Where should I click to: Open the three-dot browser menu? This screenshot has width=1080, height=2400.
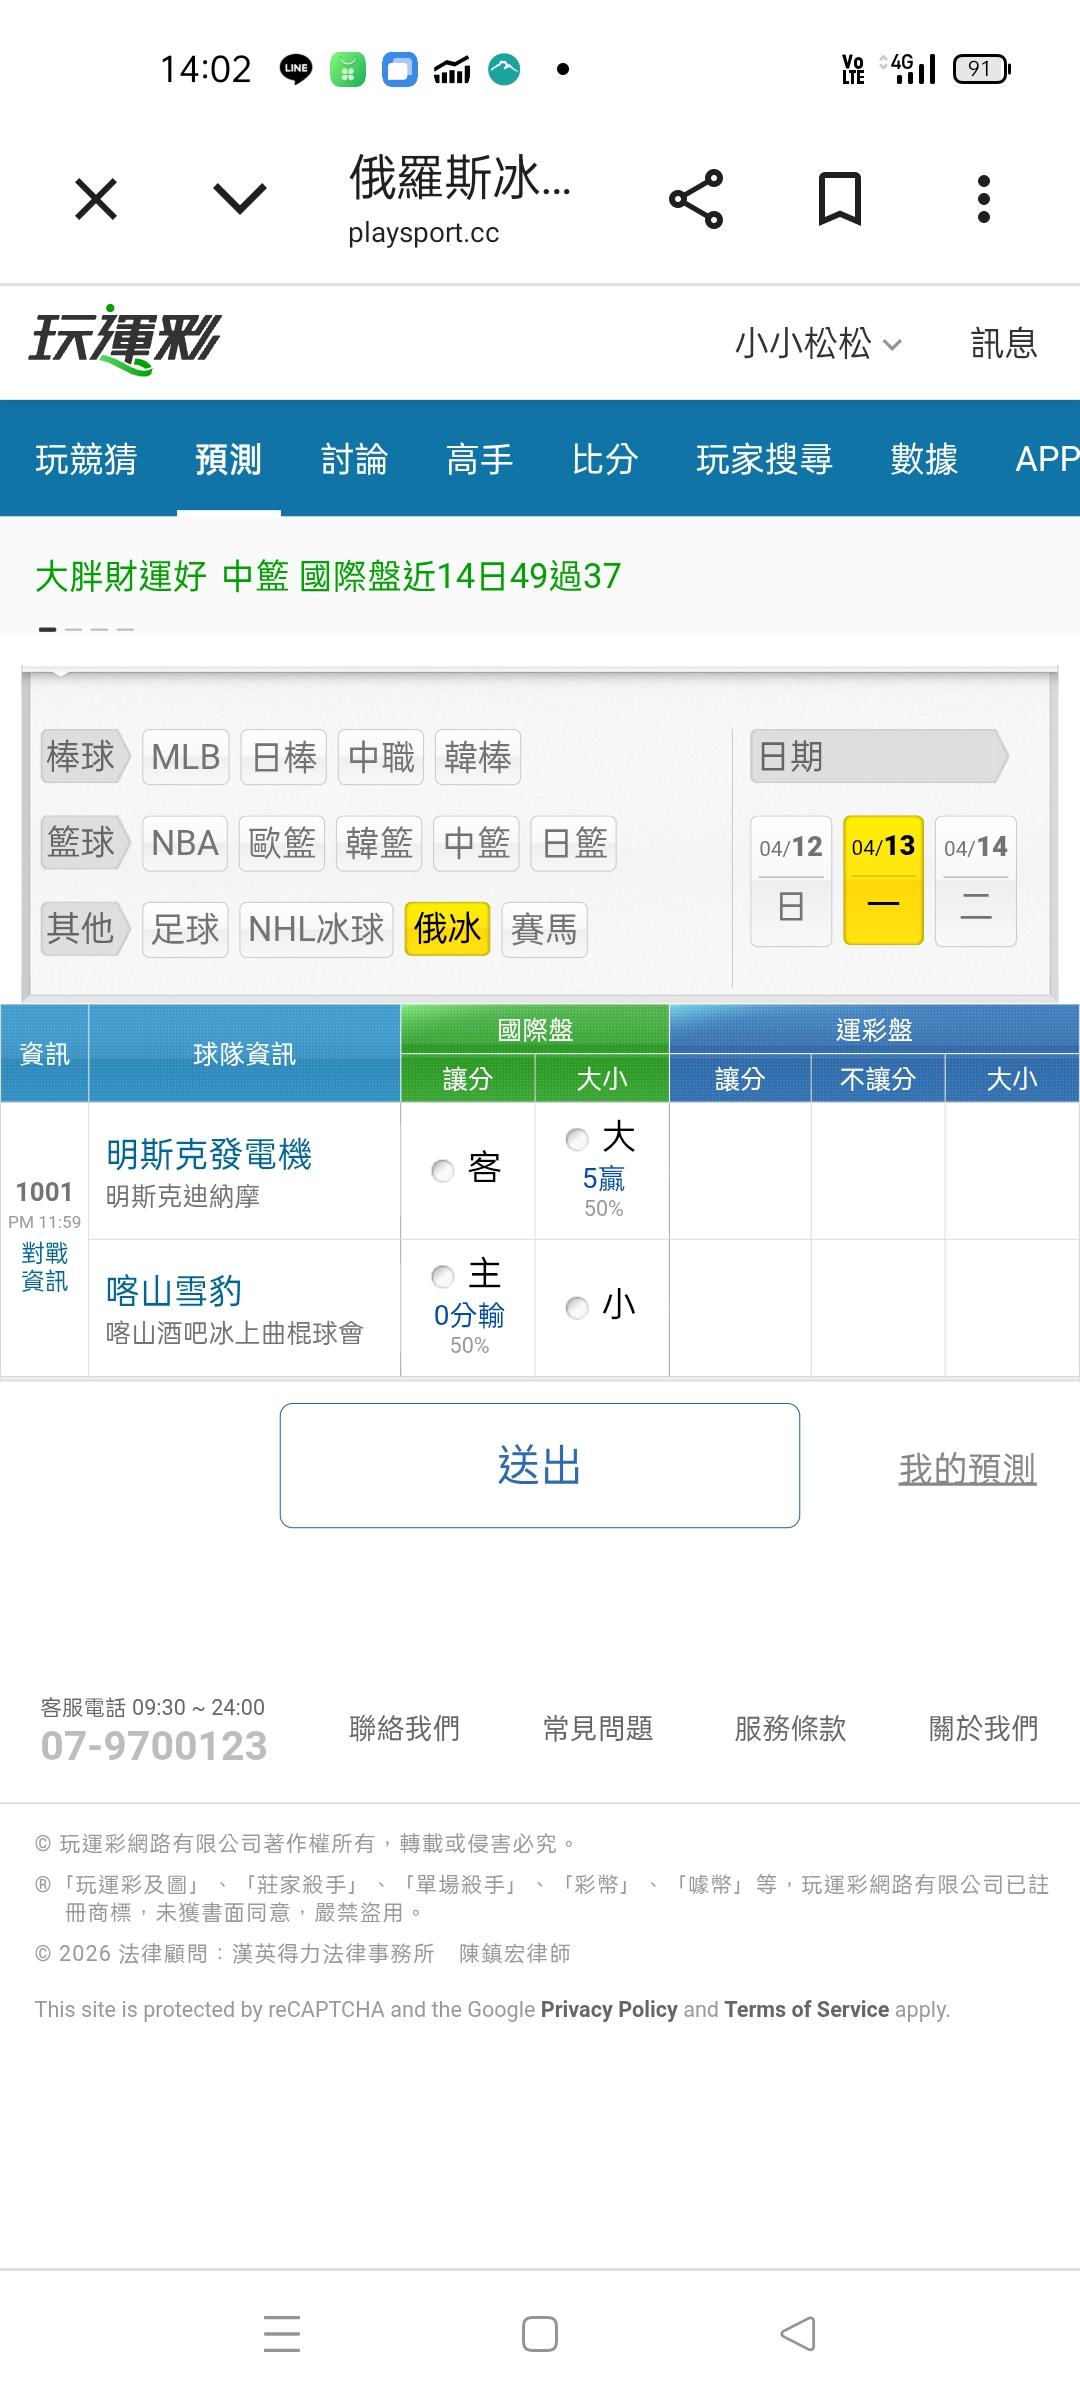pyautogui.click(x=983, y=199)
